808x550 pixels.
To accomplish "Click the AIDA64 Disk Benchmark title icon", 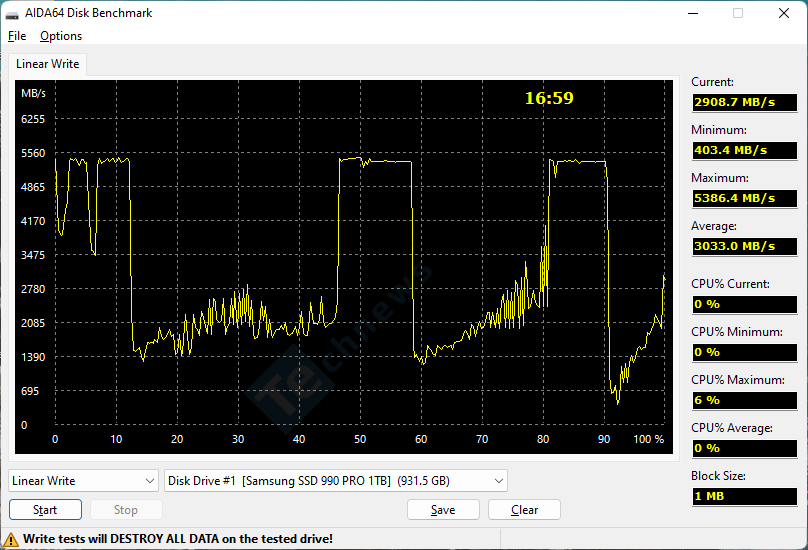I will click(x=12, y=14).
